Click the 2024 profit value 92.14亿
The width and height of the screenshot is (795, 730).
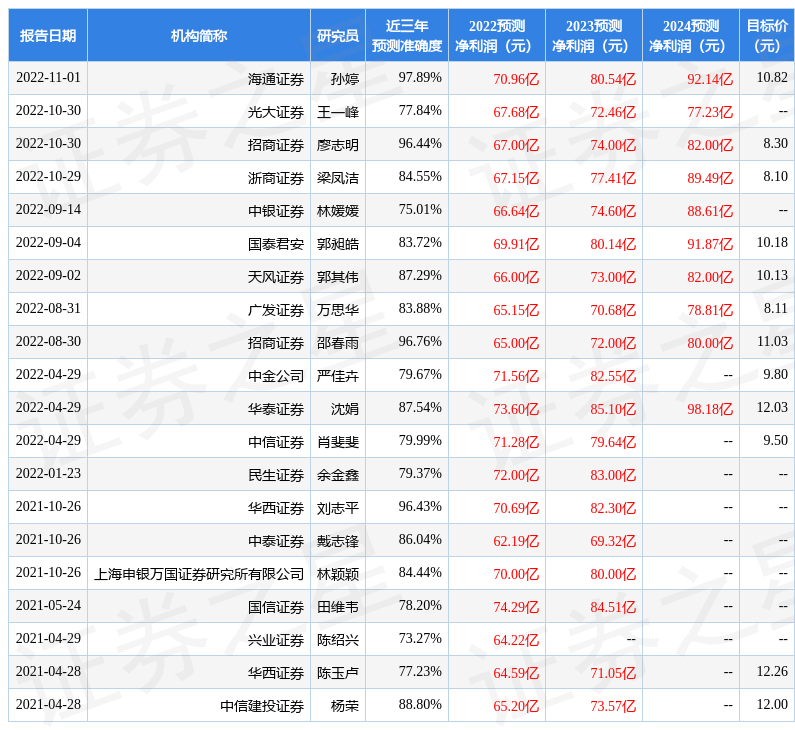point(710,79)
